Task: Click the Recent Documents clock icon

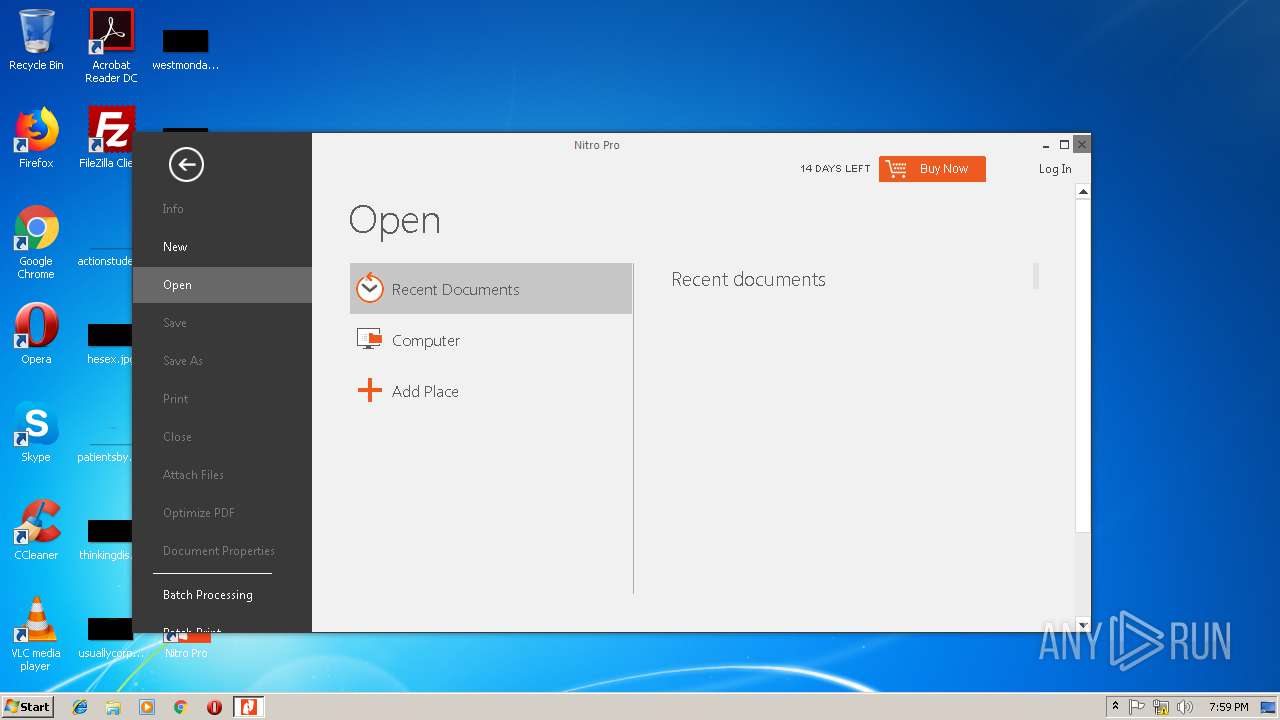Action: (x=370, y=288)
